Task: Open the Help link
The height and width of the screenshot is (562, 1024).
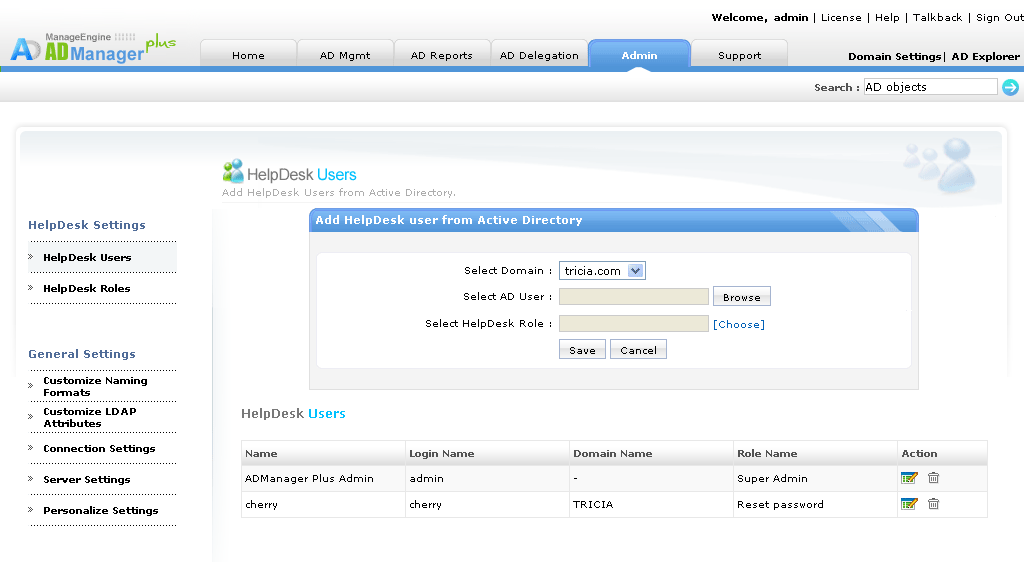Action: [x=887, y=18]
